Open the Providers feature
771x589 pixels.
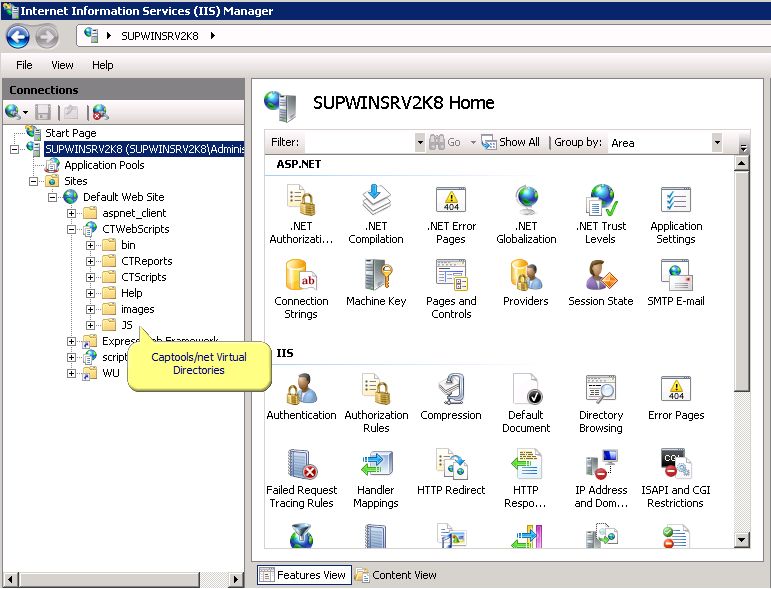point(526,283)
